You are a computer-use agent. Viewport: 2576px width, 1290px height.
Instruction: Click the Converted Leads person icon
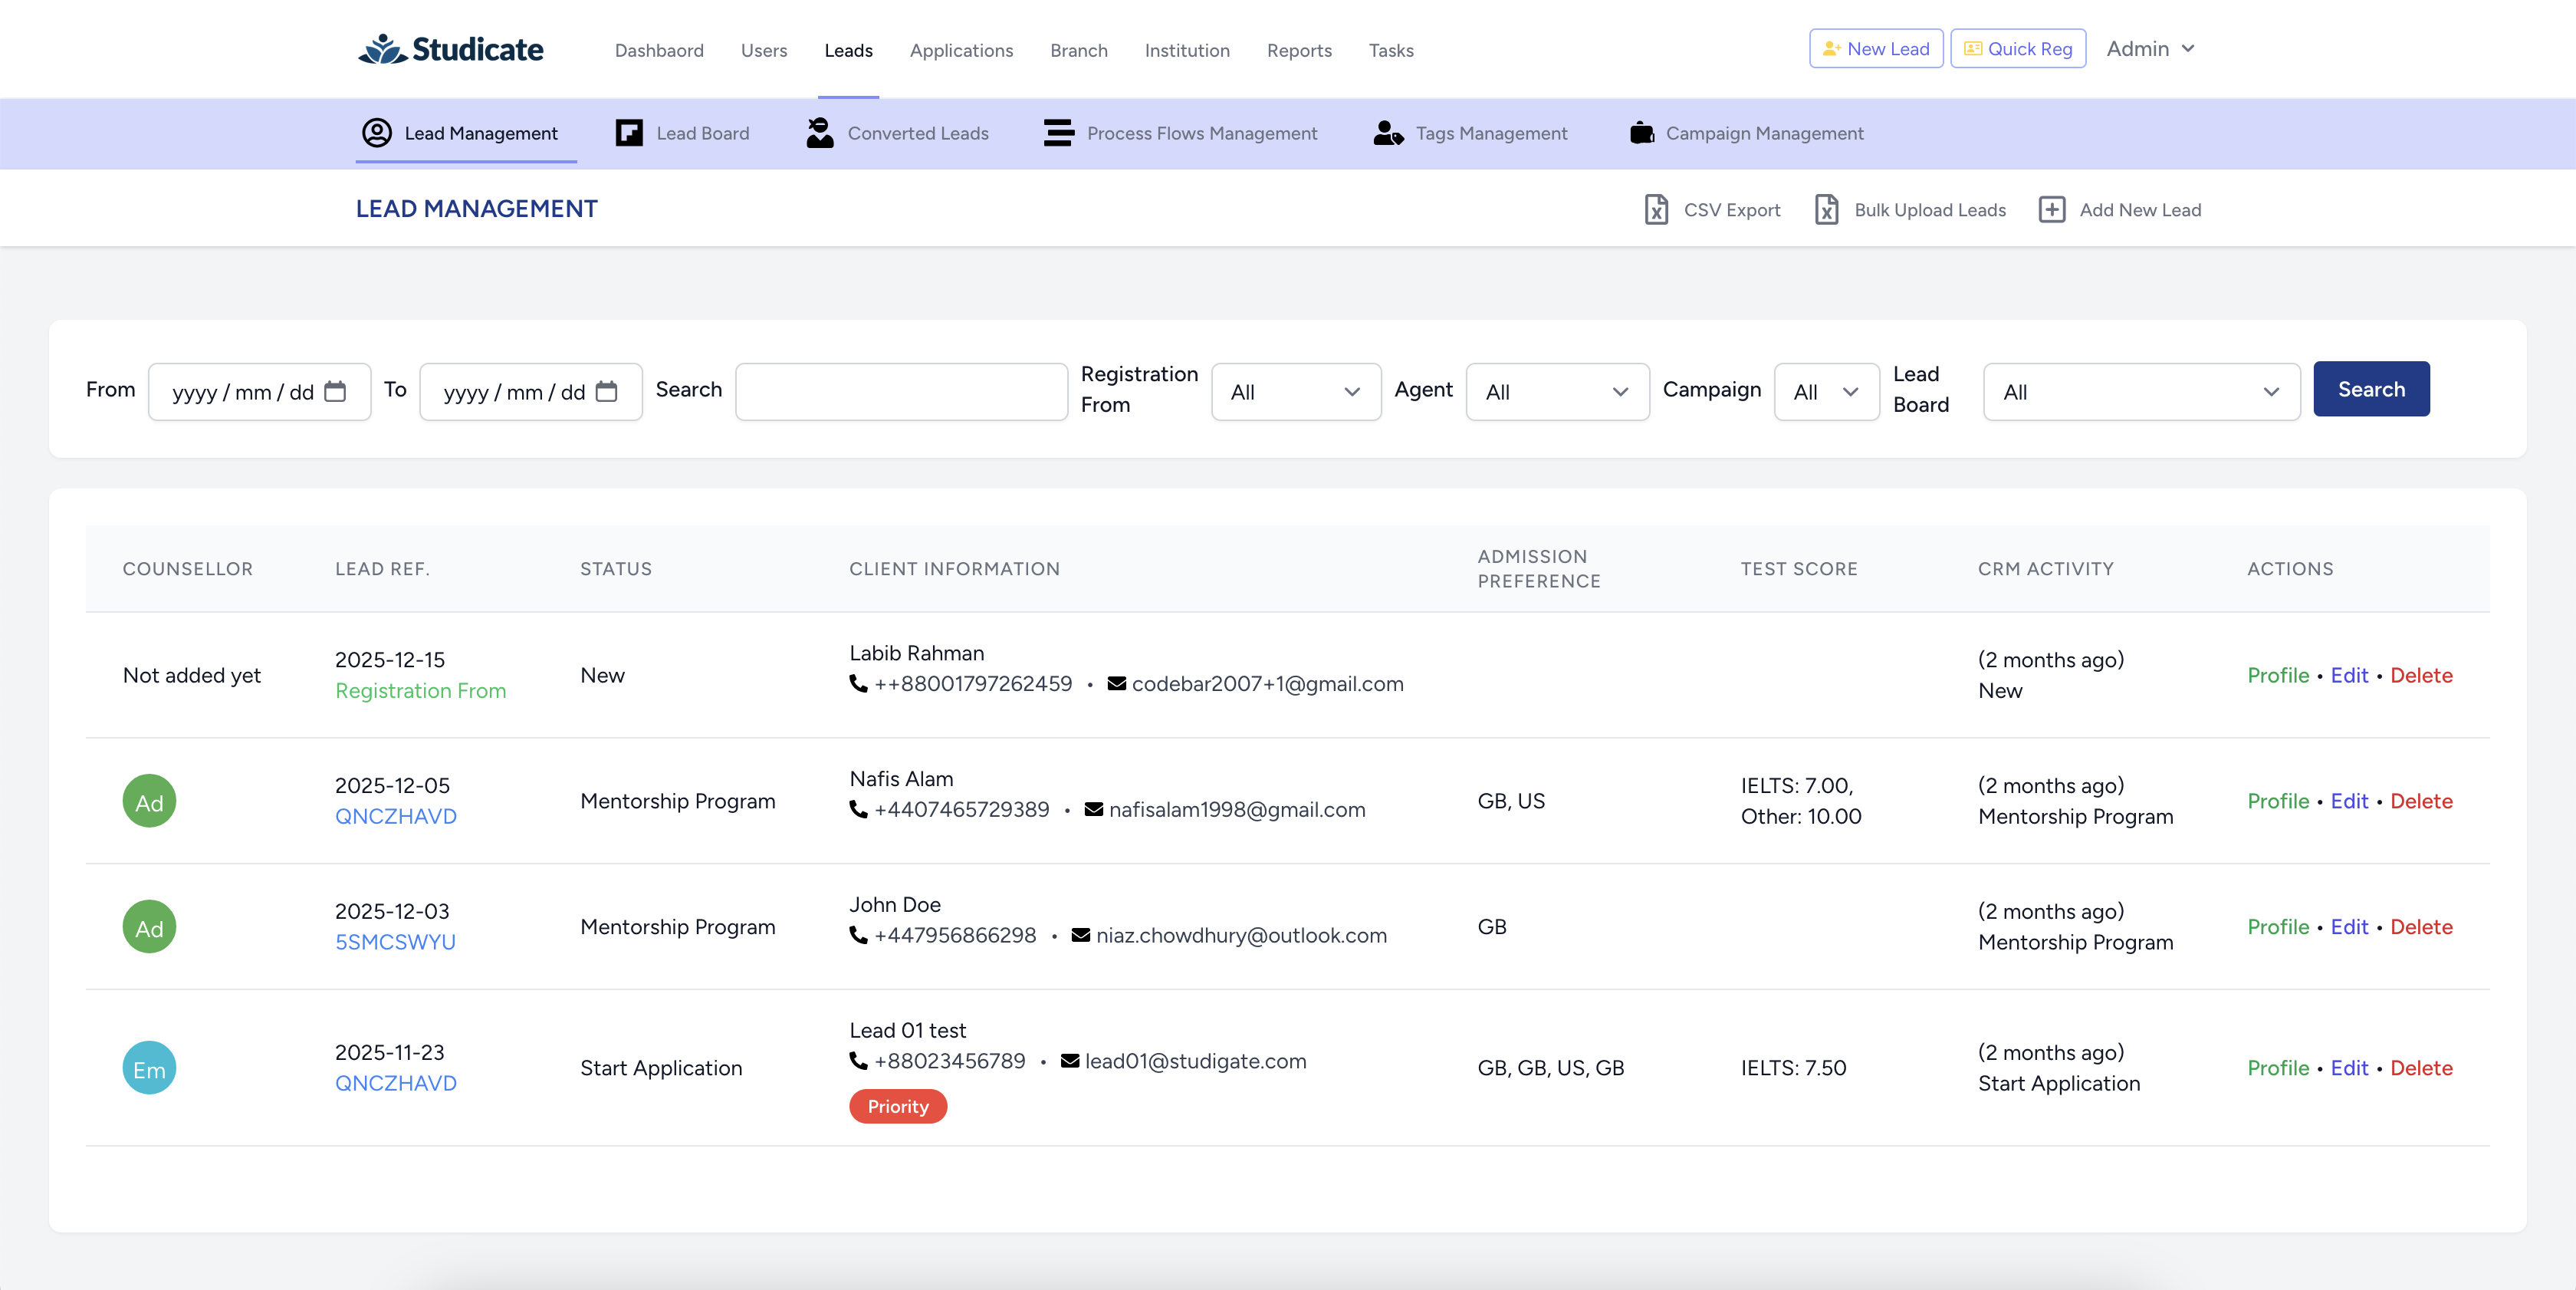pos(820,133)
